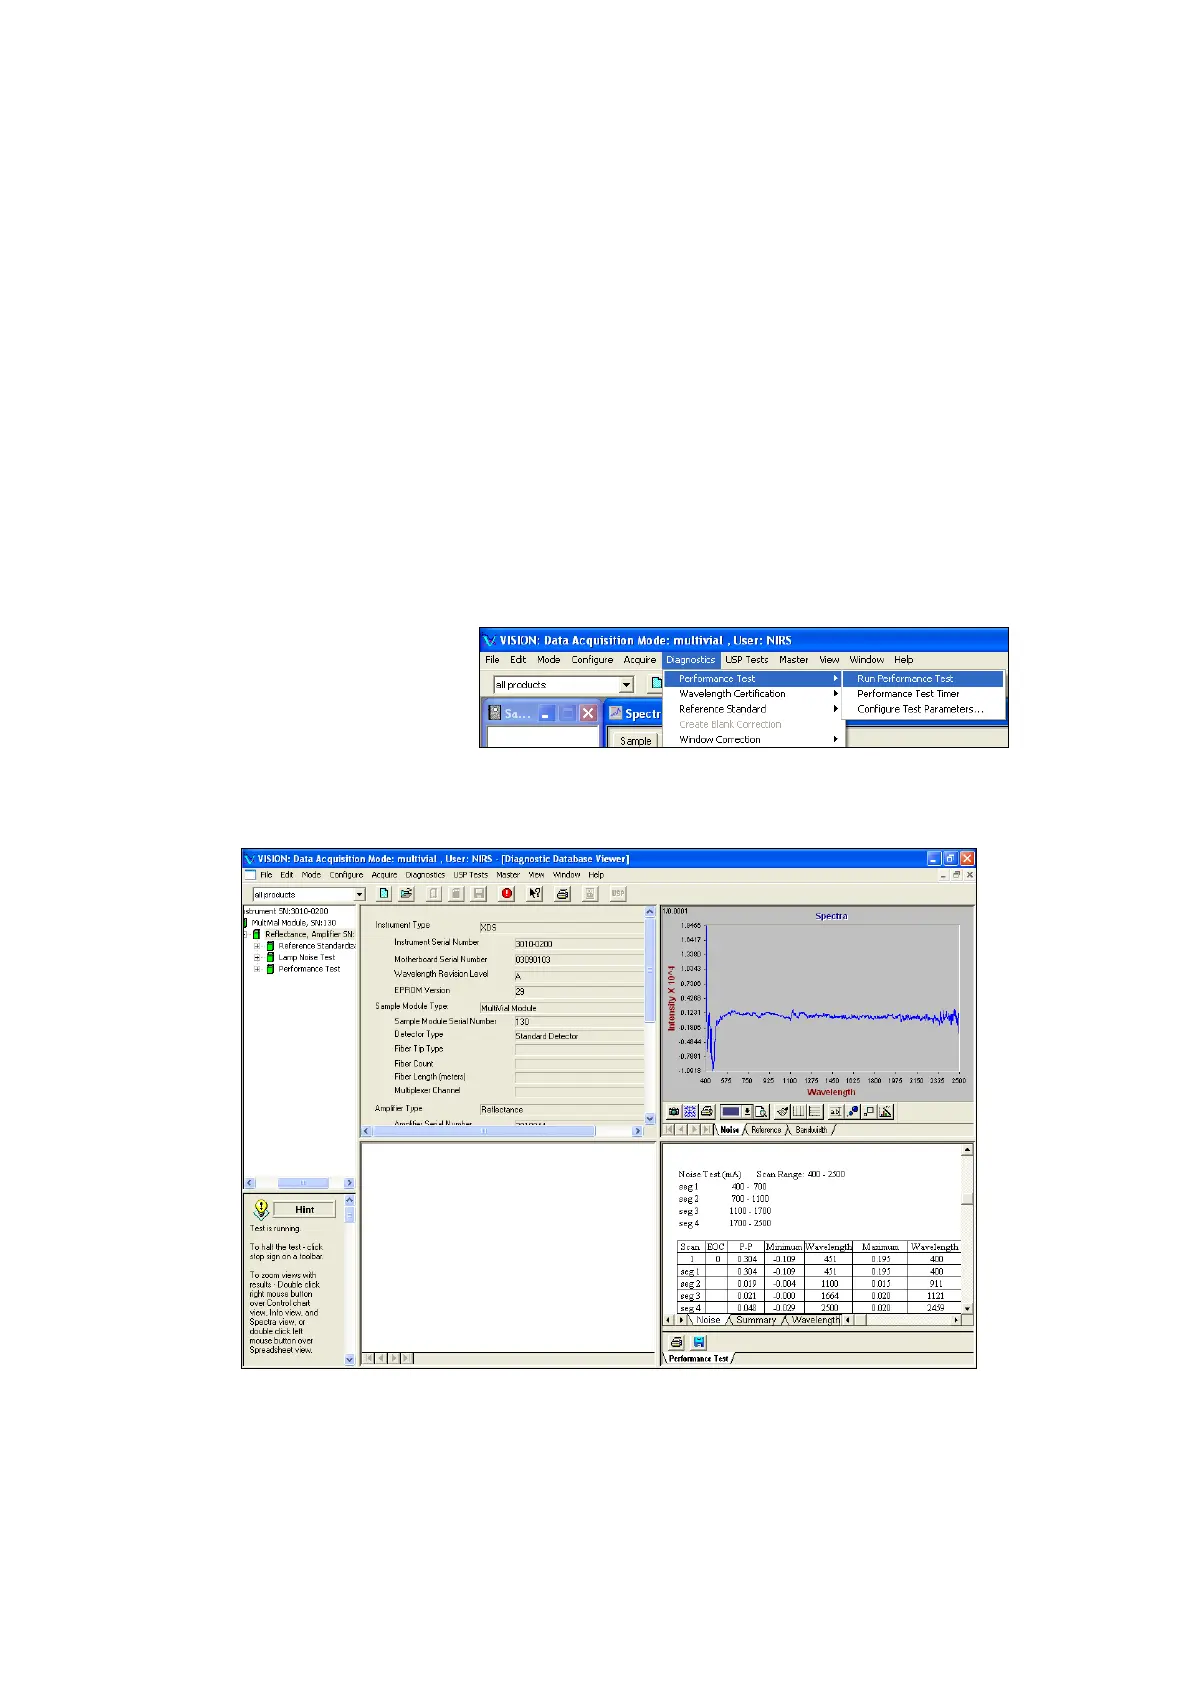Click Detector Type field Standard Detector

[x=578, y=1036]
